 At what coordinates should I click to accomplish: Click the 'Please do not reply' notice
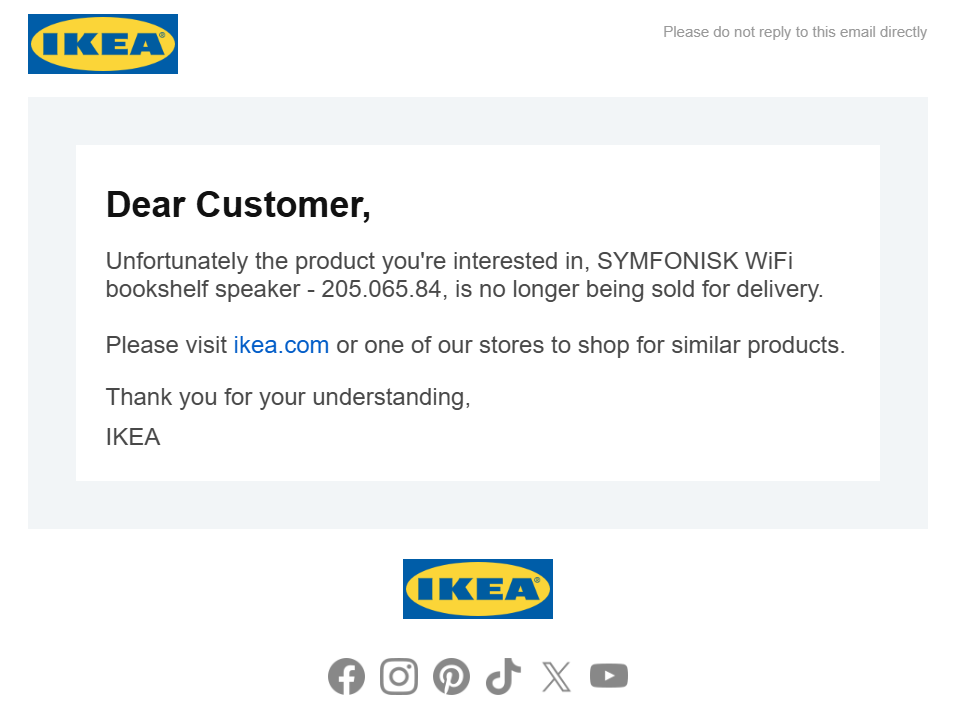pos(795,32)
